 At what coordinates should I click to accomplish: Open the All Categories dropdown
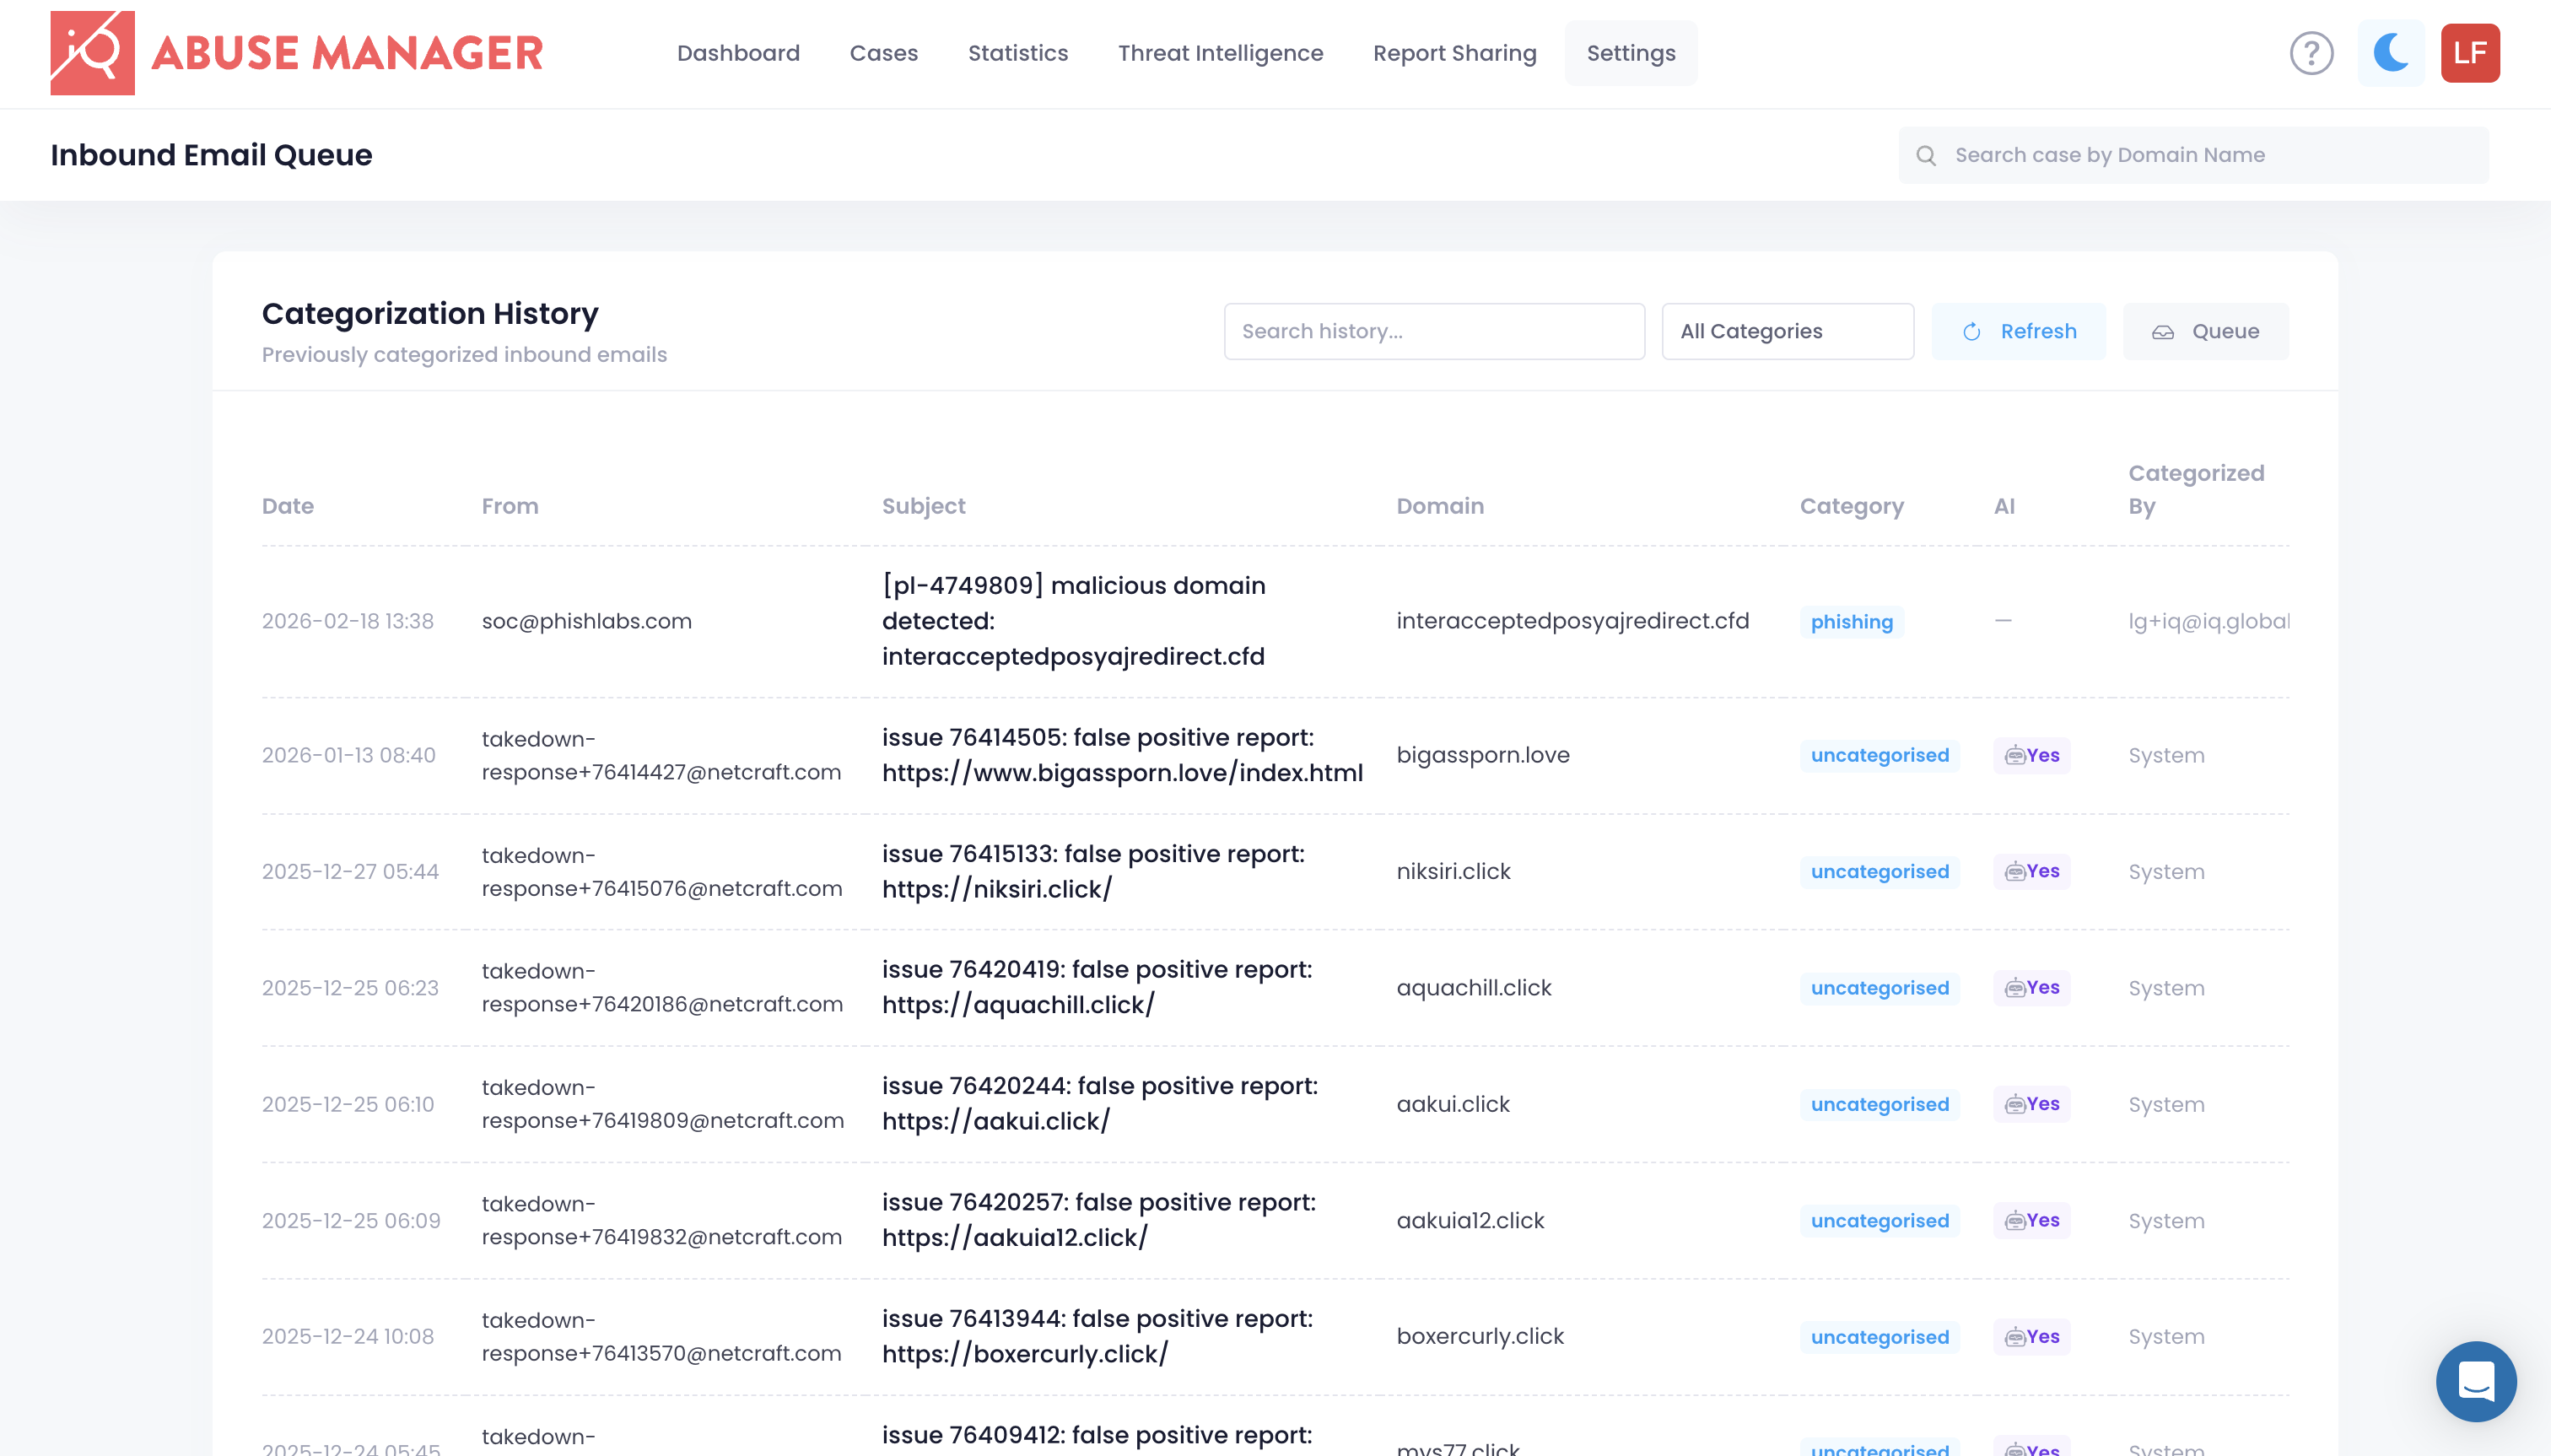point(1787,331)
